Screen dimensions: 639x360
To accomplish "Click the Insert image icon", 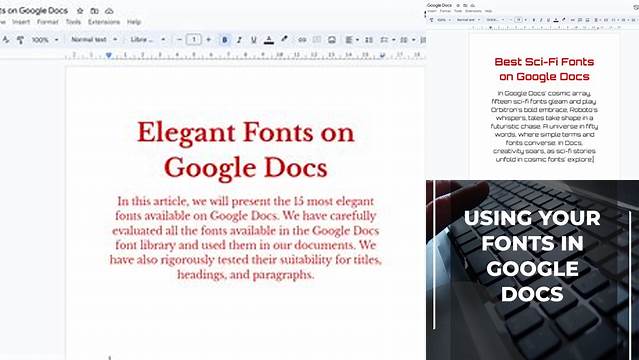I will point(332,40).
